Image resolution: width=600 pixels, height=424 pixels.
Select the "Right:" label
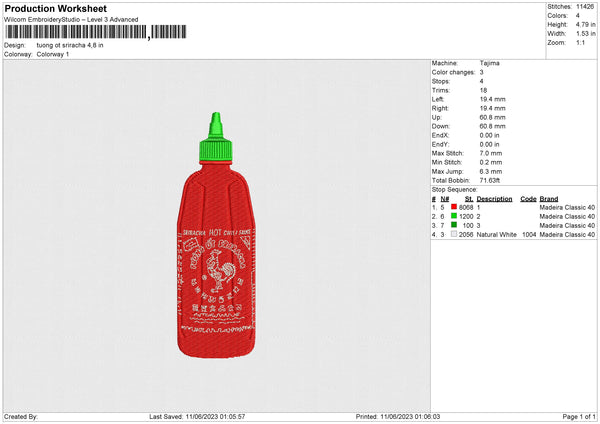(x=440, y=108)
